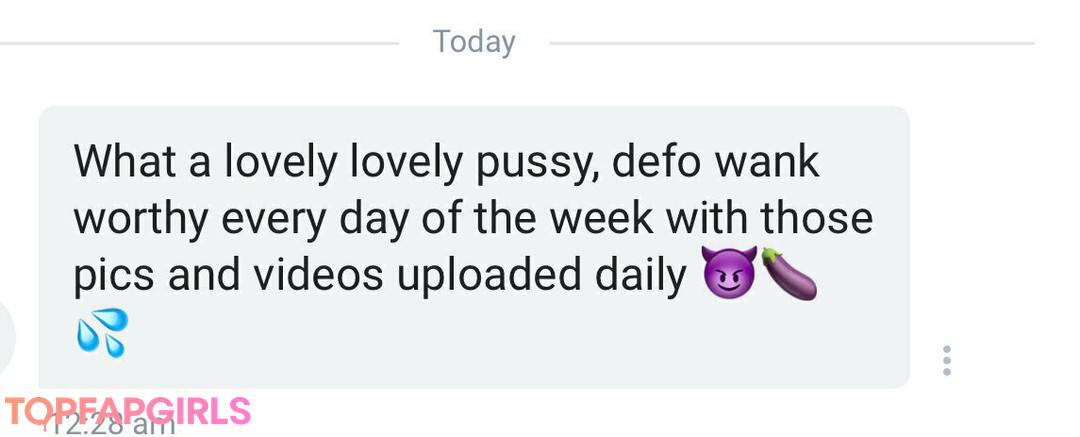Click the gray message bubble background
1080x437 pixels.
(x=474, y=247)
